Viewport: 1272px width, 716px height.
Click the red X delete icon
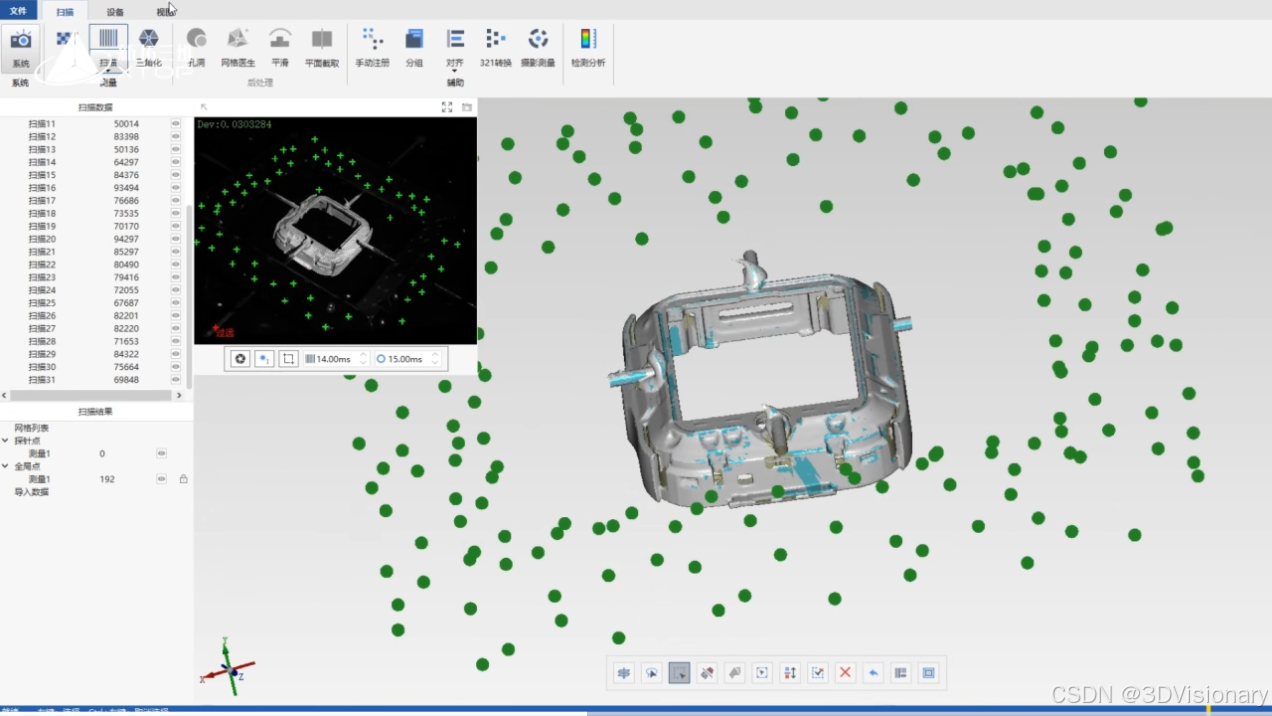pos(845,673)
